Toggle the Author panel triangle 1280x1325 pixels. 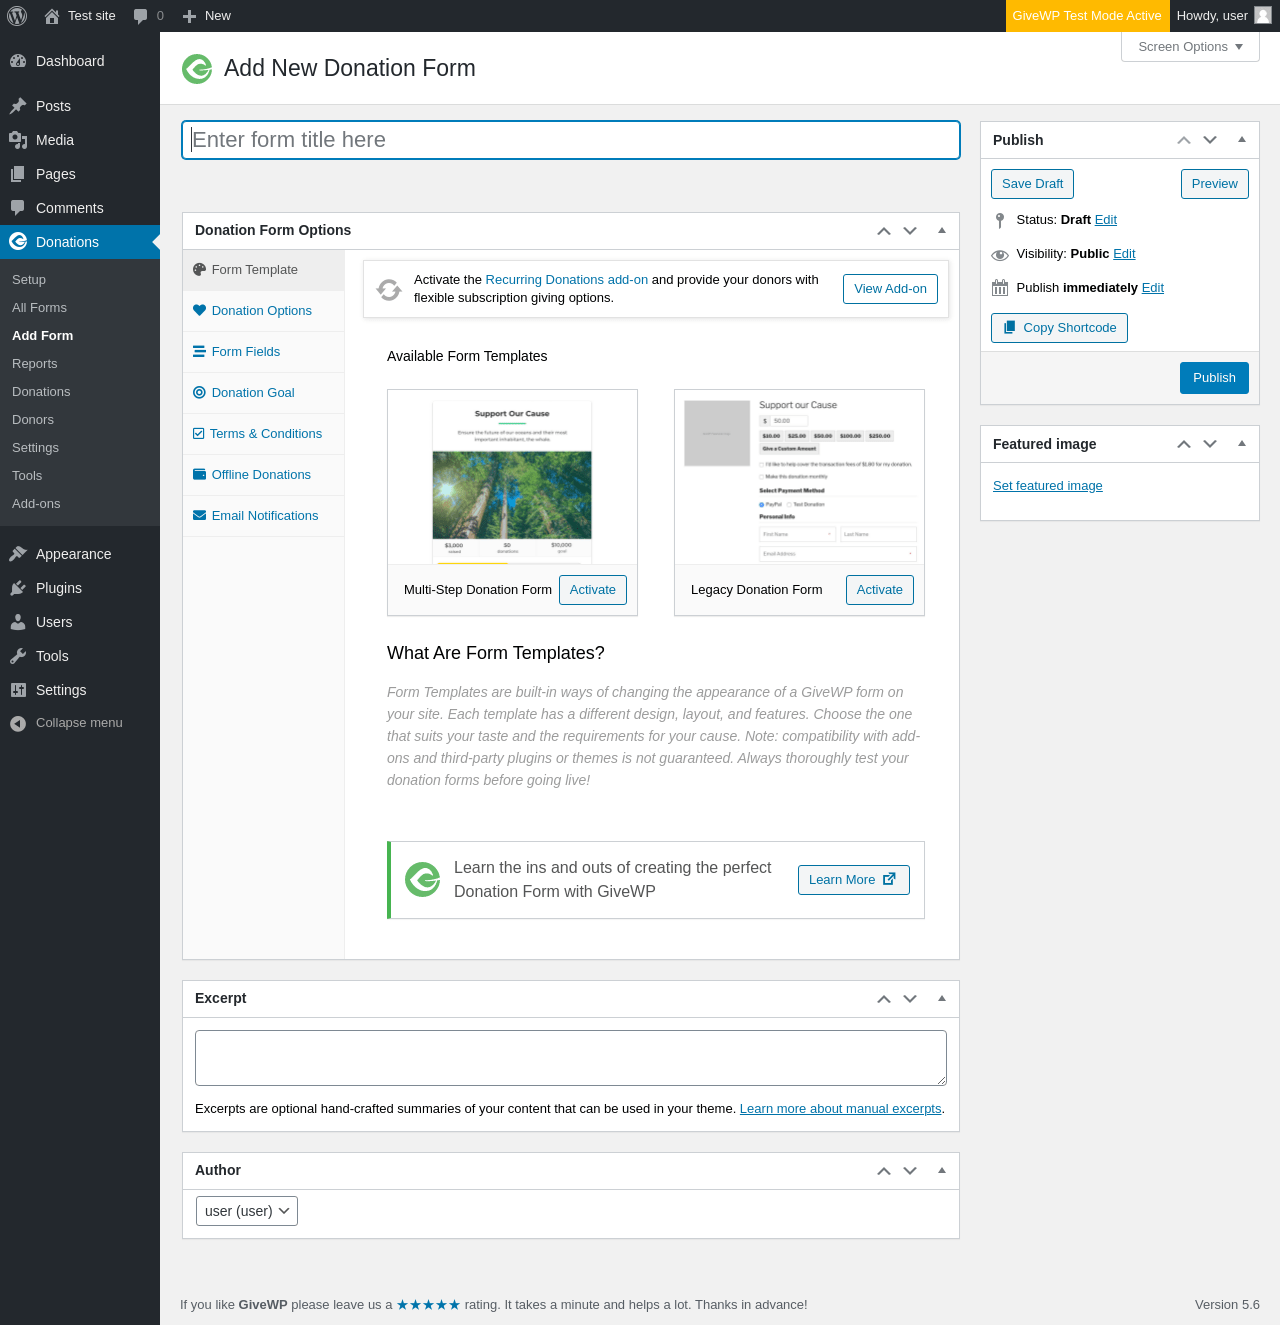tap(942, 1170)
